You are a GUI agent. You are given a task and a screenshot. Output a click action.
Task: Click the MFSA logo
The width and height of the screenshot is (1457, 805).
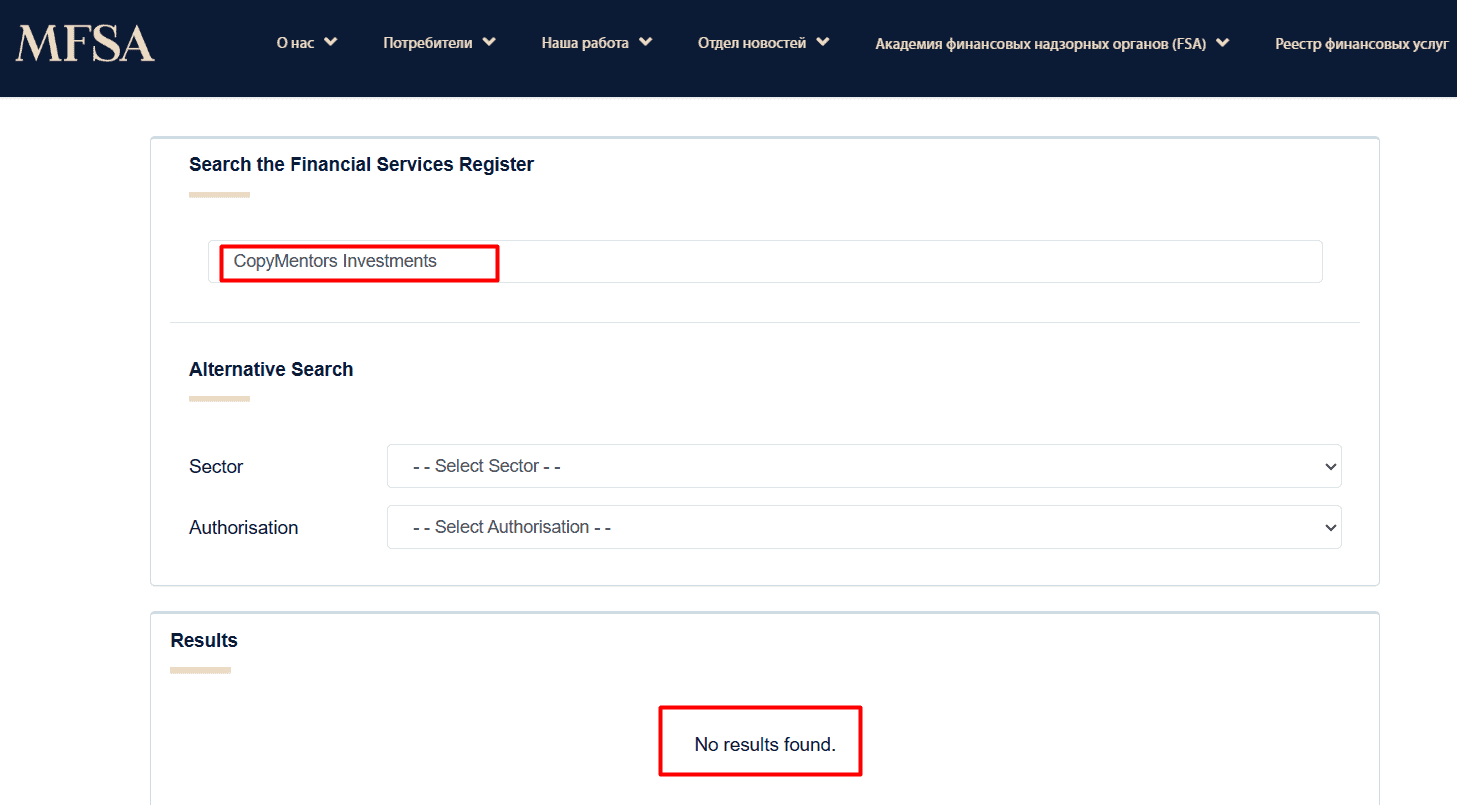pos(85,44)
